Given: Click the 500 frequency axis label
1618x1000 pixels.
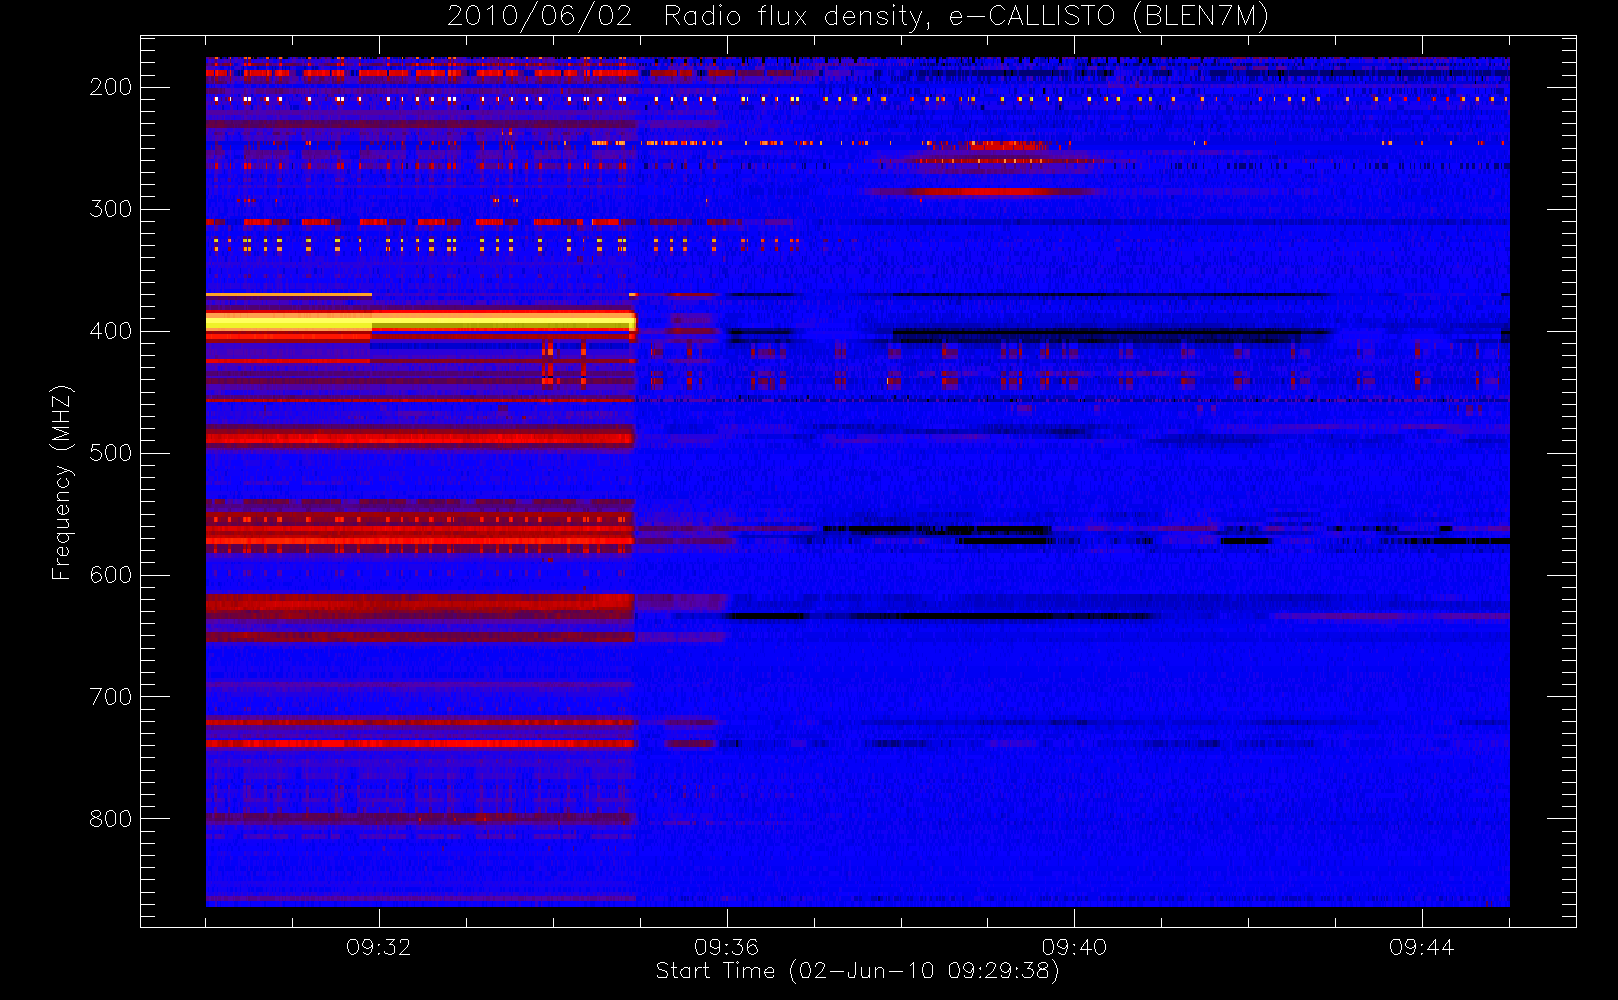Looking at the screenshot, I should point(111,453).
